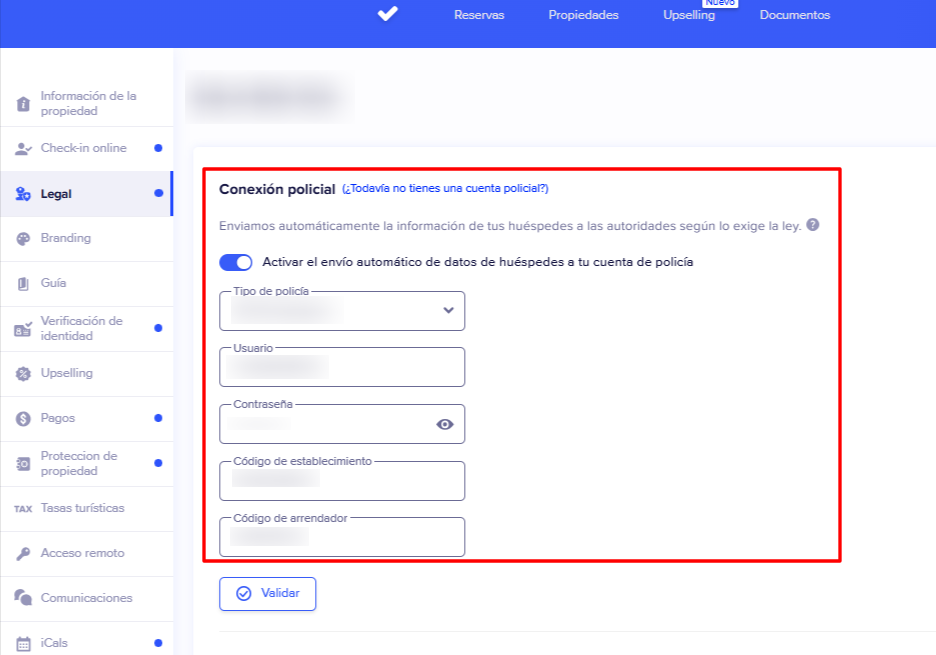This screenshot has width=936, height=655.
Task: Click the Acceso remoto key icon
Action: tap(23, 553)
